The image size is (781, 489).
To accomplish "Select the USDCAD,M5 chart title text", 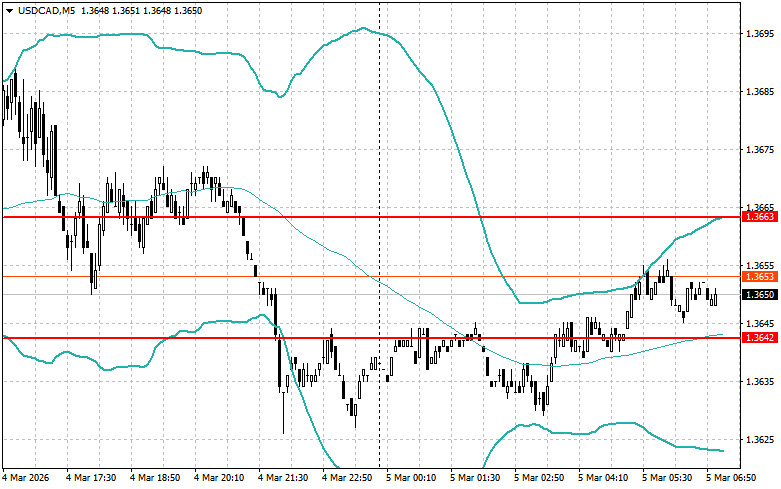I will pos(46,10).
